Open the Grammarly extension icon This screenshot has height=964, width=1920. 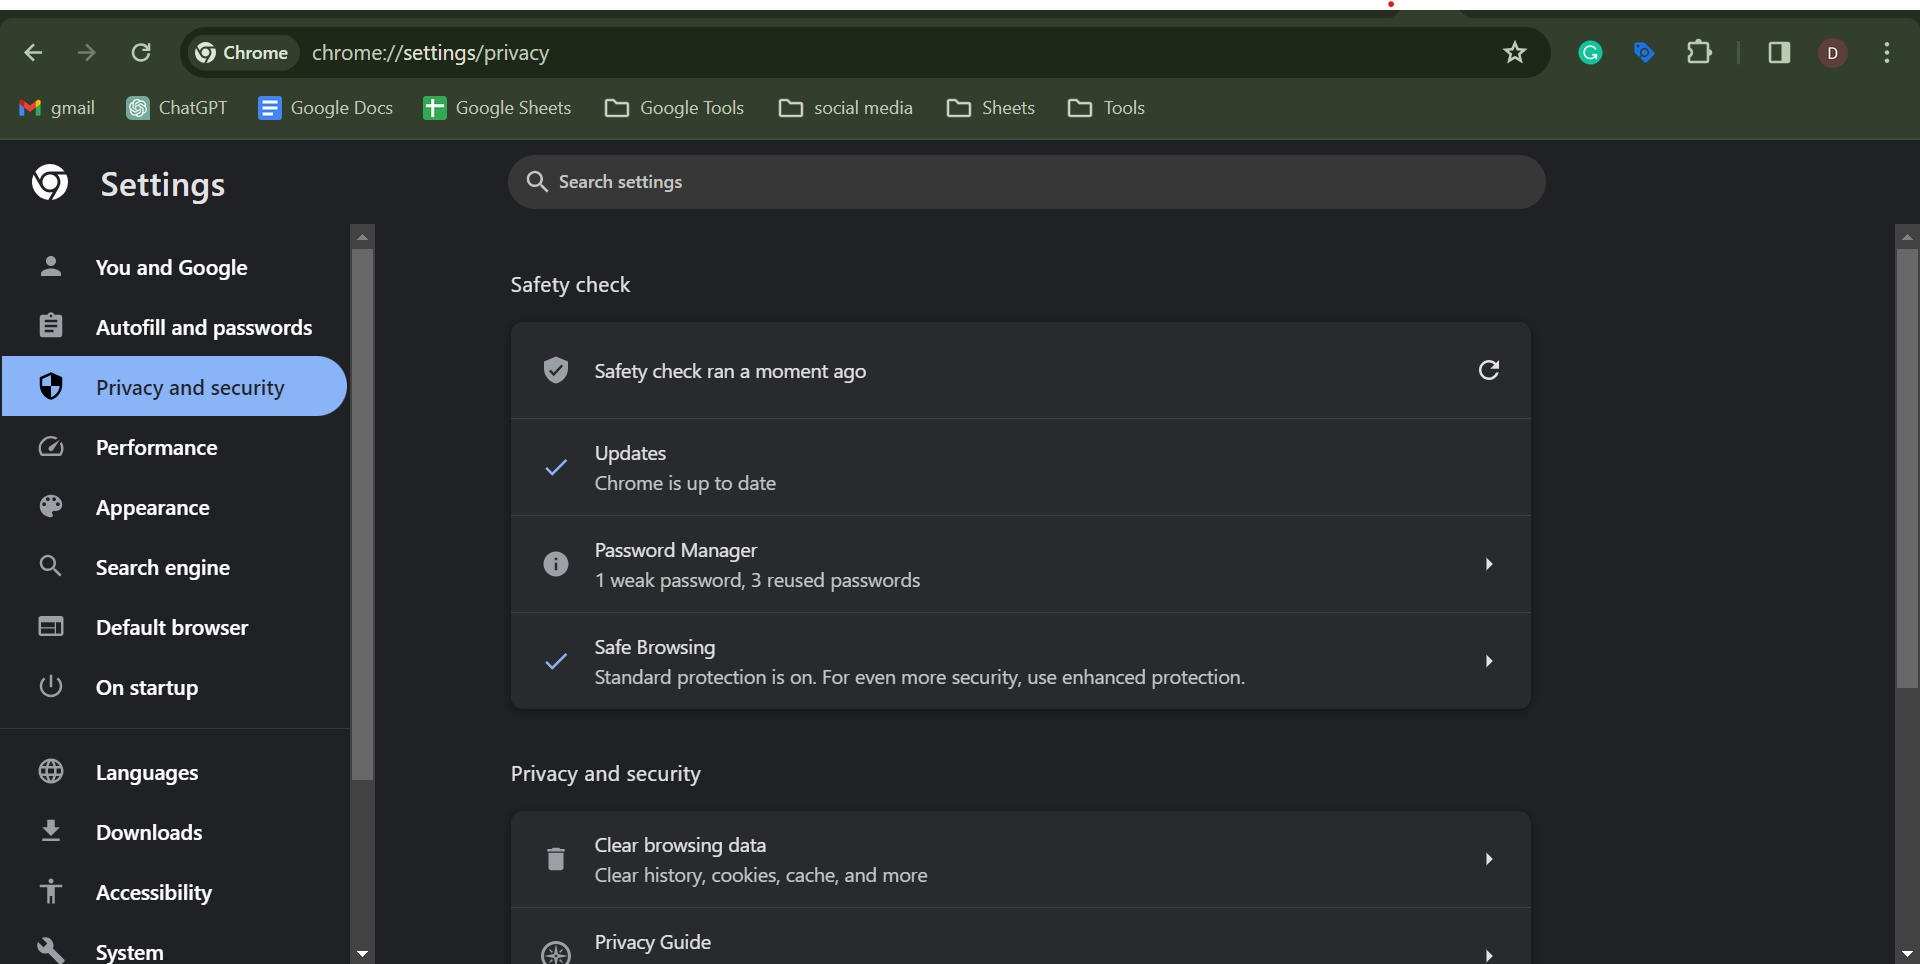[1590, 52]
